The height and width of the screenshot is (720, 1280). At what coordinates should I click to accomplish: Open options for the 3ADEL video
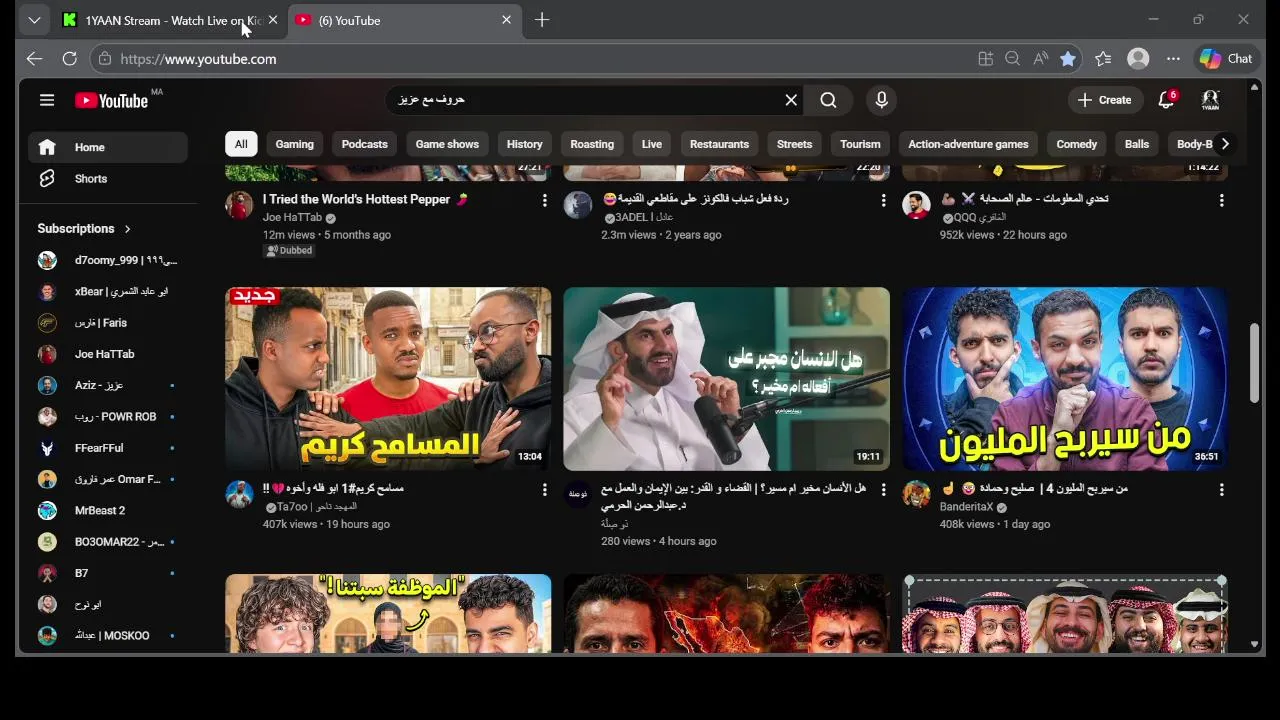[x=883, y=201]
